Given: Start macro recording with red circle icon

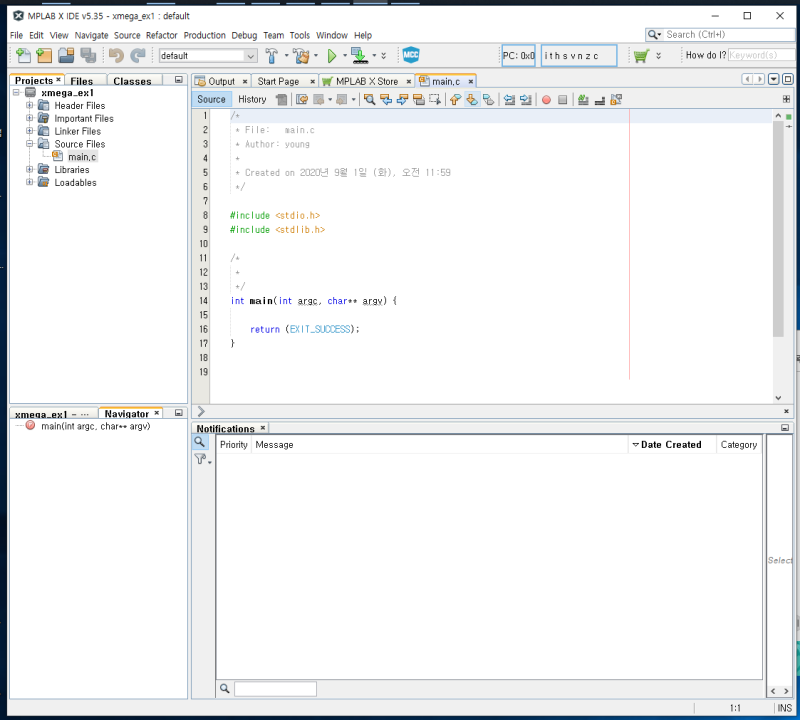Looking at the screenshot, I should pyautogui.click(x=546, y=99).
